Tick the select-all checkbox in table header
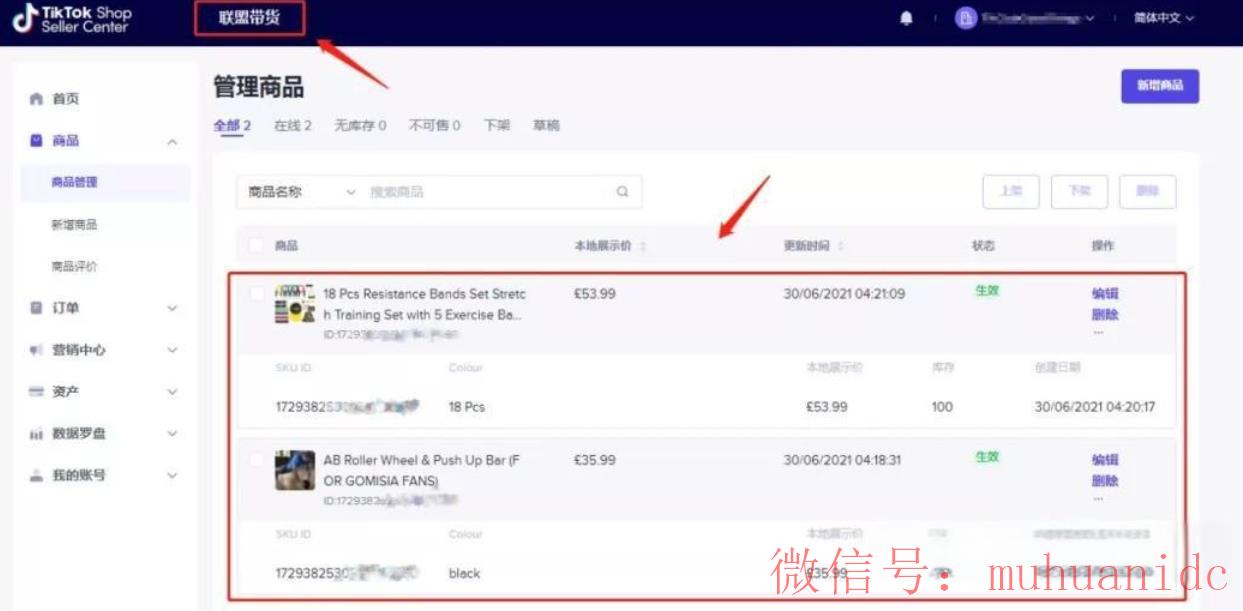The width and height of the screenshot is (1243, 611). click(x=257, y=246)
